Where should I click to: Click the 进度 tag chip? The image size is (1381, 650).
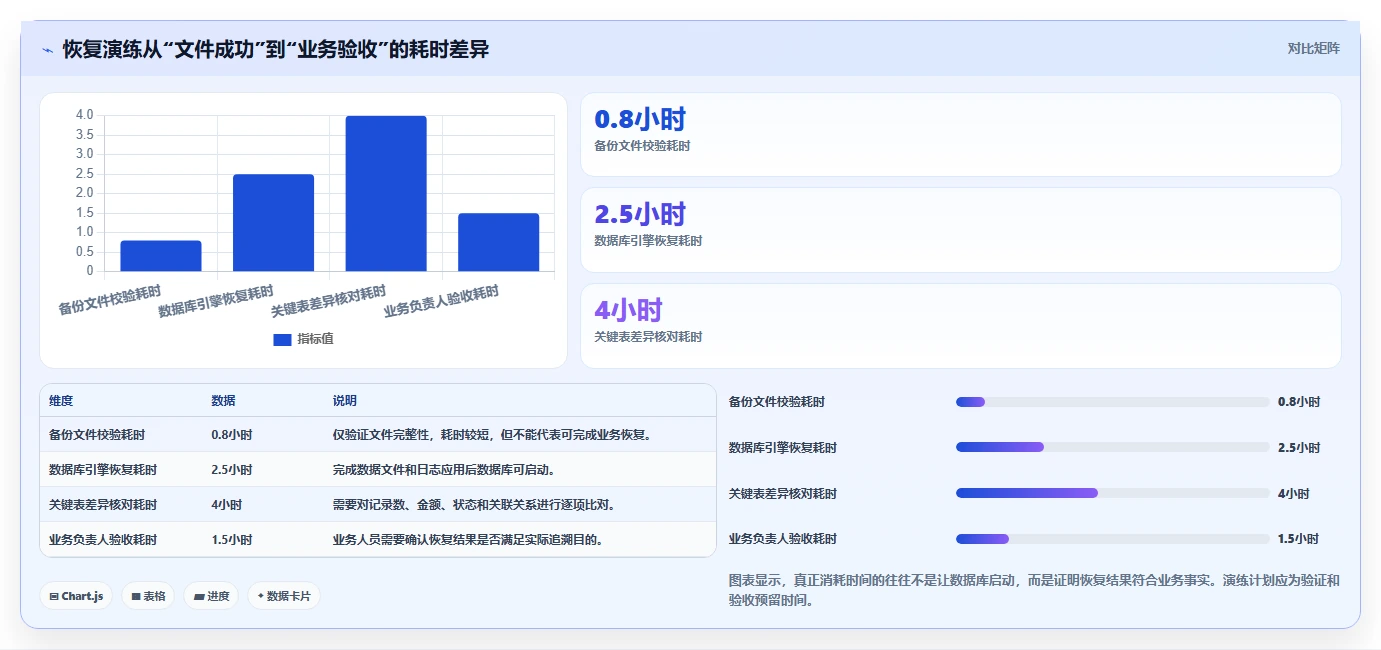point(211,596)
